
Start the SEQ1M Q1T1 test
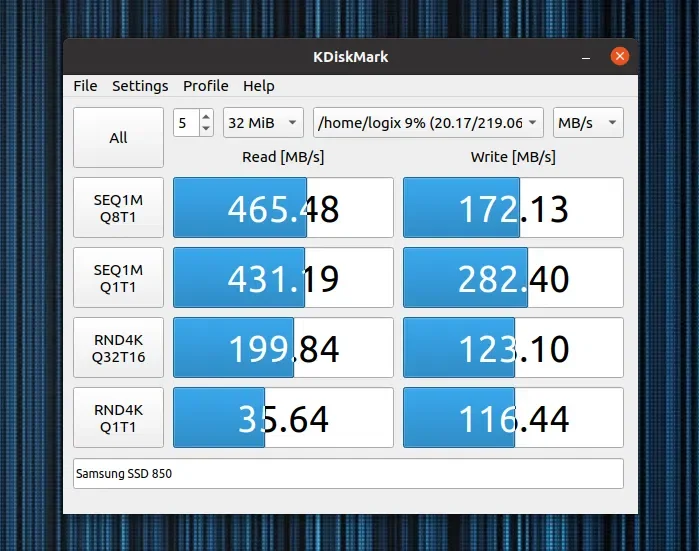[x=118, y=278]
